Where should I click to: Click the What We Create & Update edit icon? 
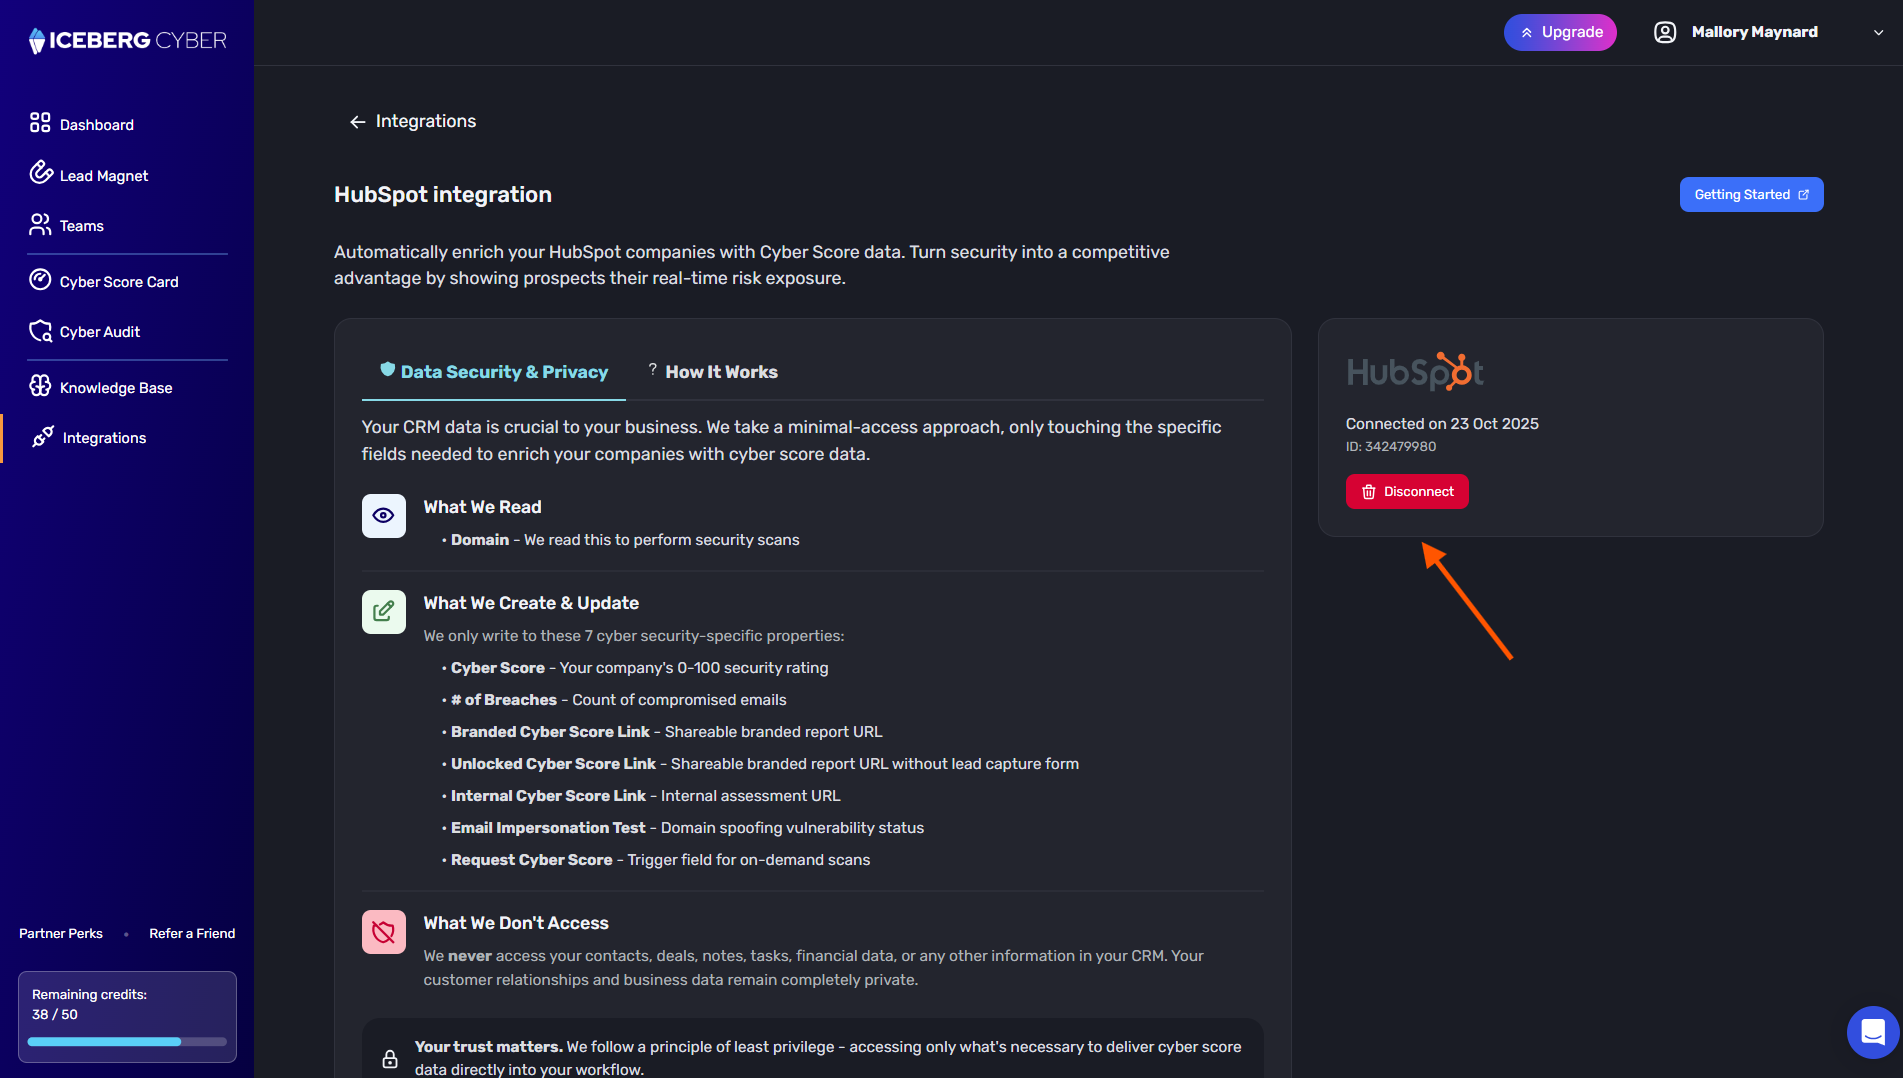click(x=384, y=612)
